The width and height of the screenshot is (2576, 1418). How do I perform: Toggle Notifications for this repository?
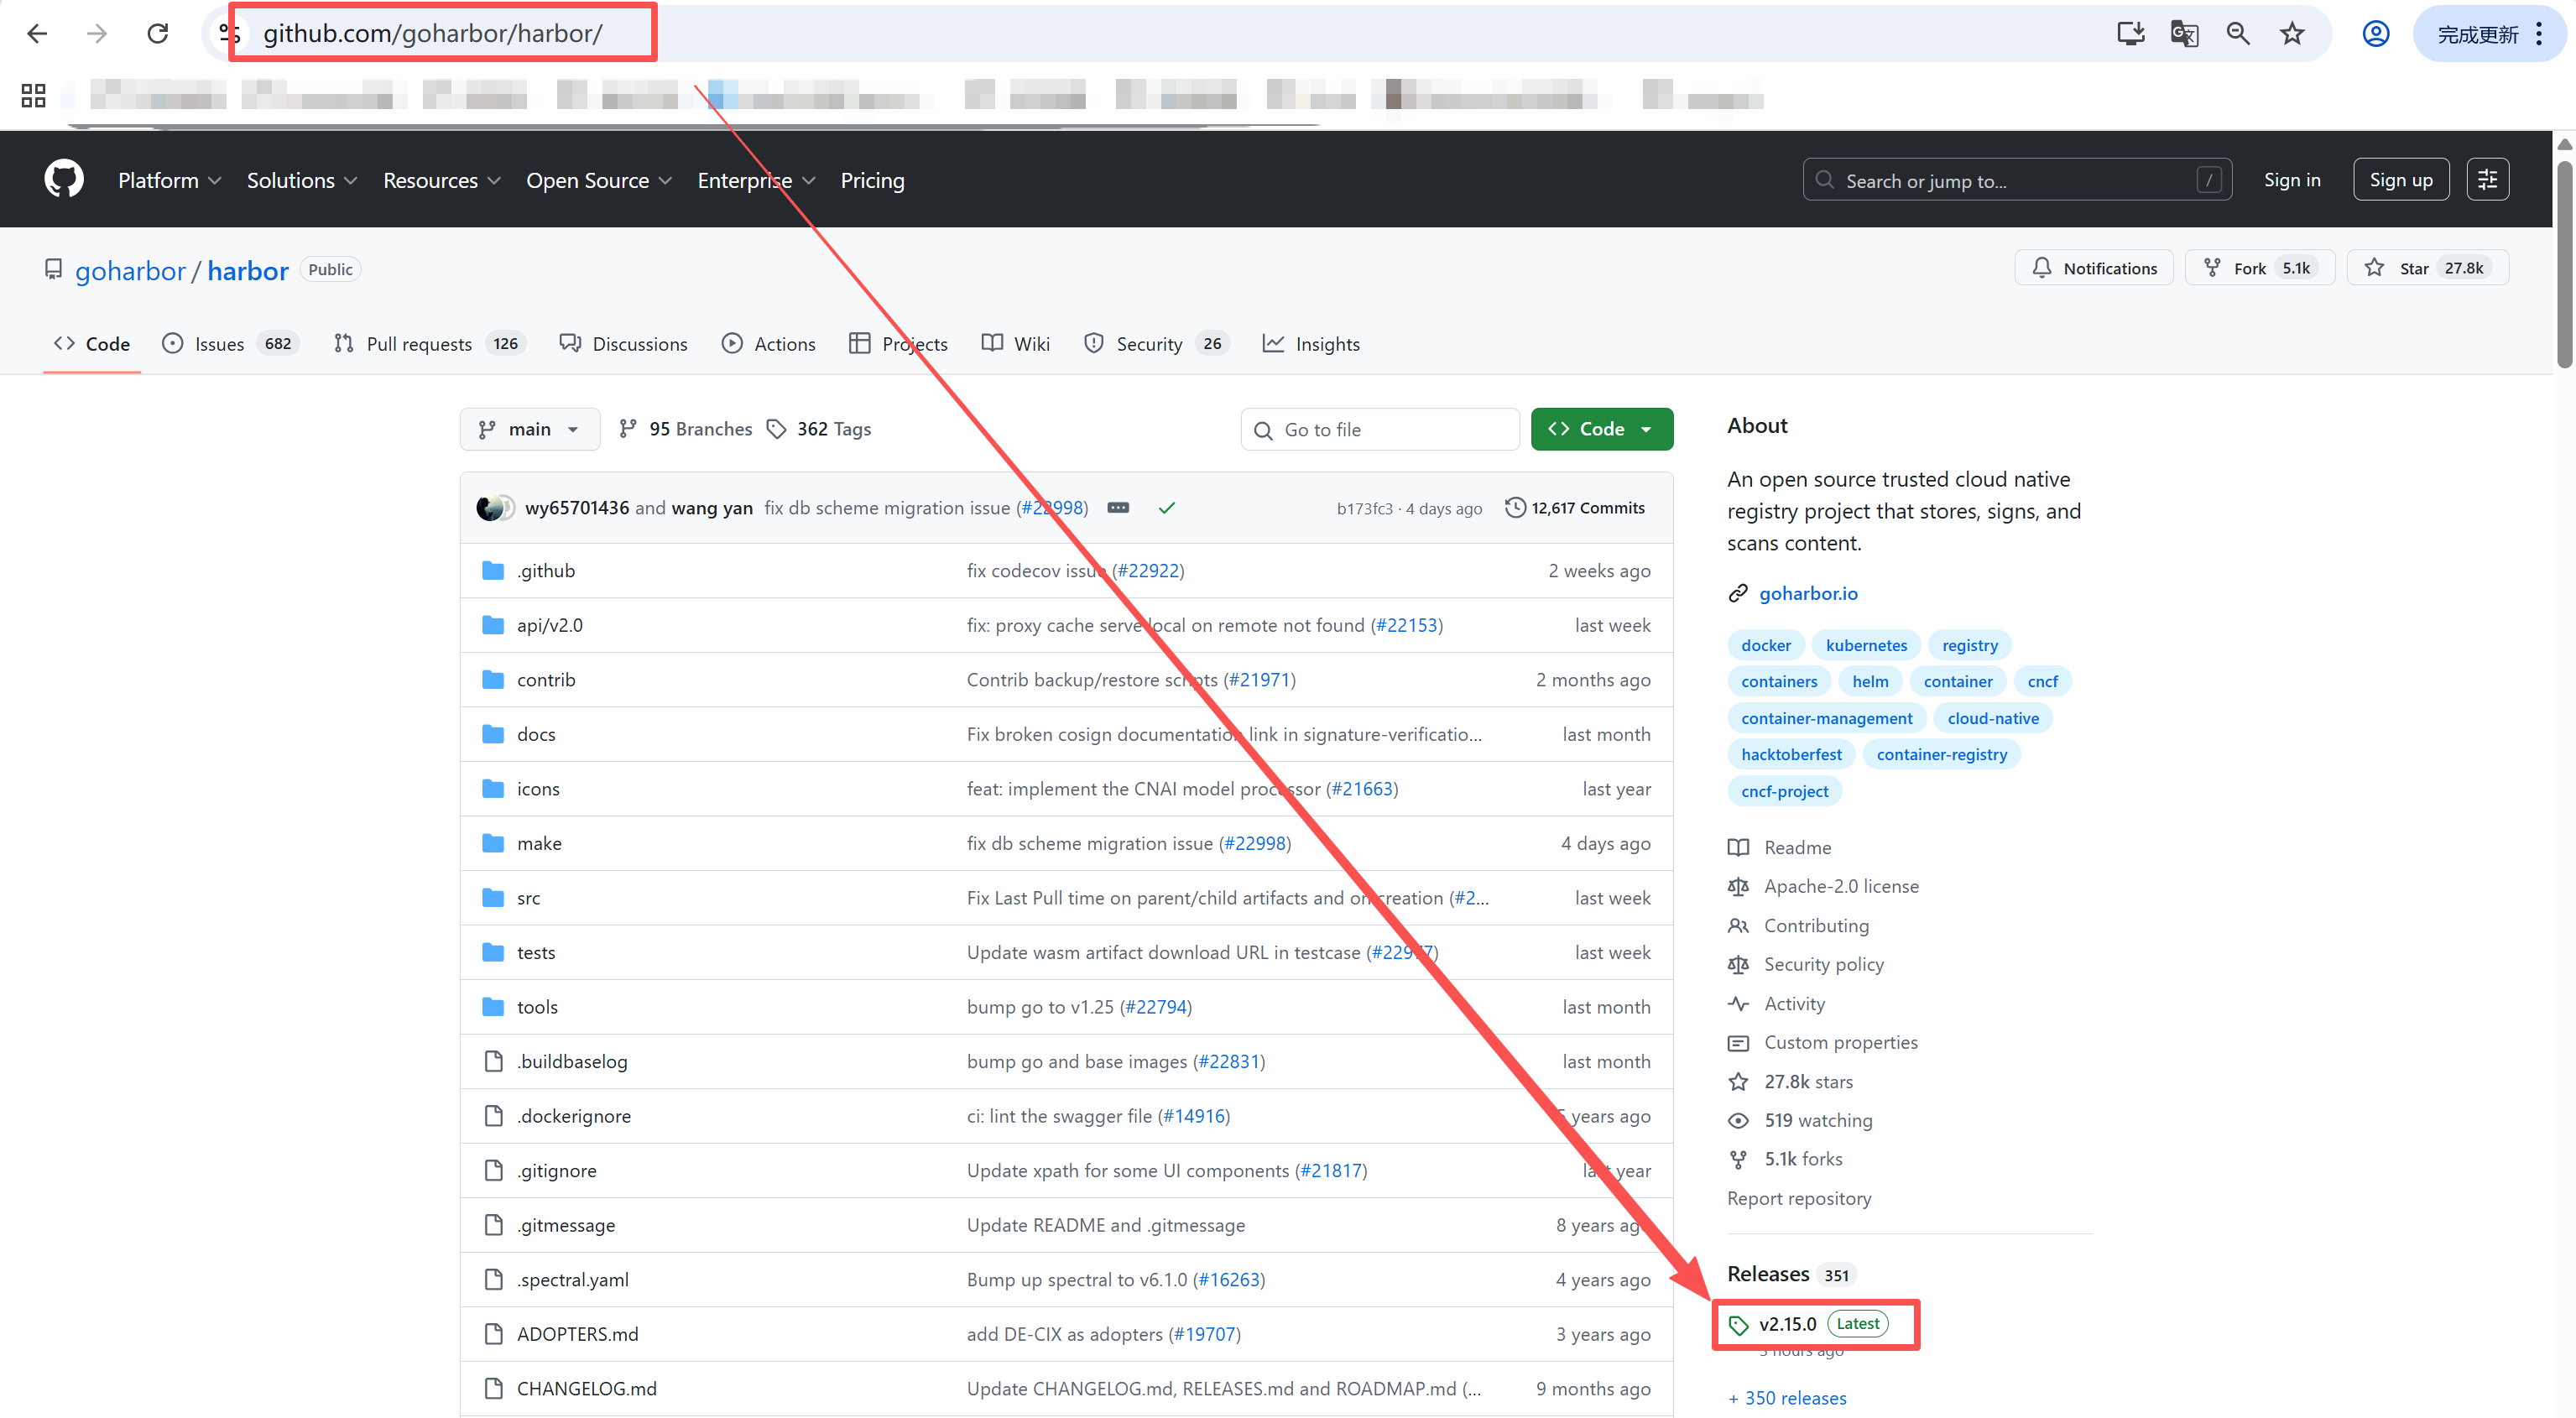click(2094, 268)
